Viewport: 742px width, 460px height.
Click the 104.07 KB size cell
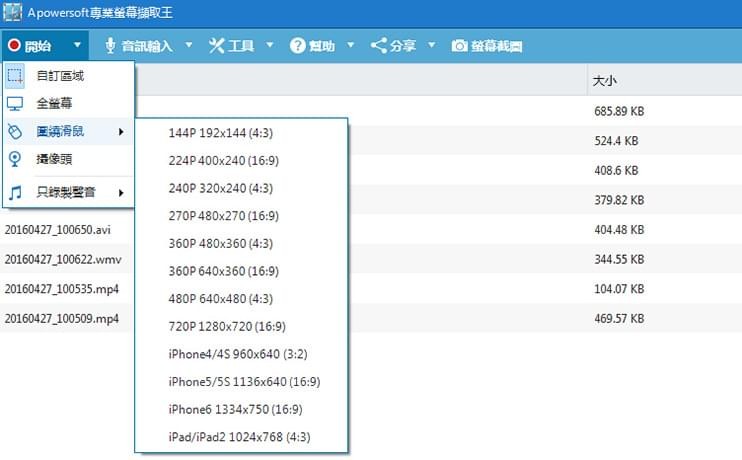(619, 289)
